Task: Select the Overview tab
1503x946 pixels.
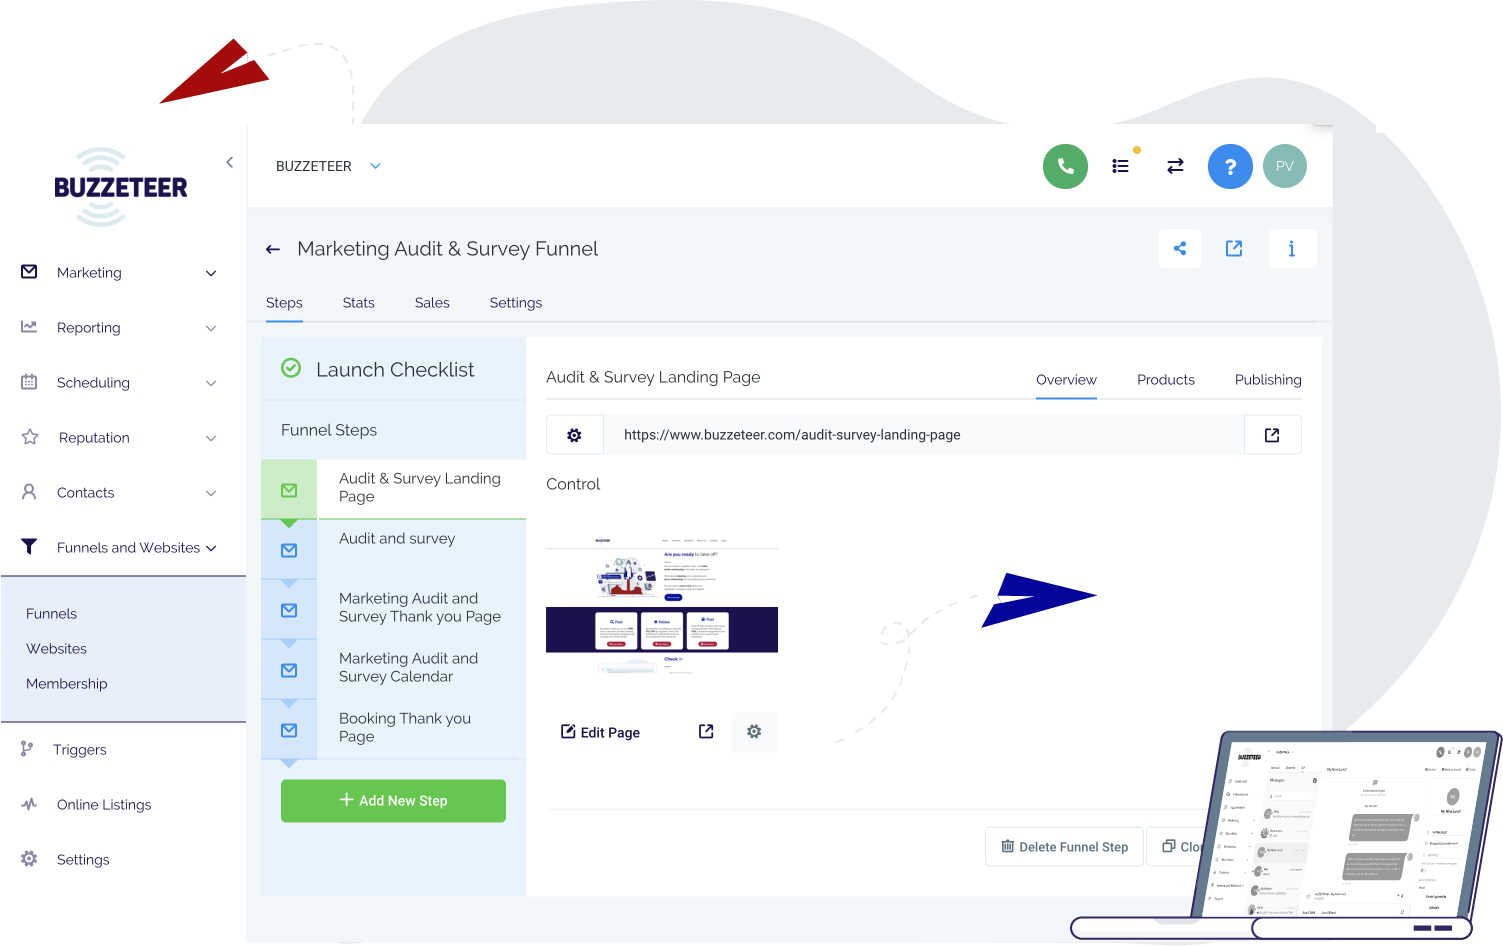Action: (1066, 380)
